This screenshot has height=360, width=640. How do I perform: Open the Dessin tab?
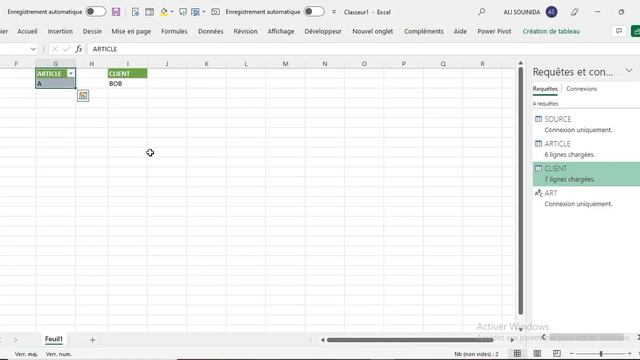tap(92, 31)
